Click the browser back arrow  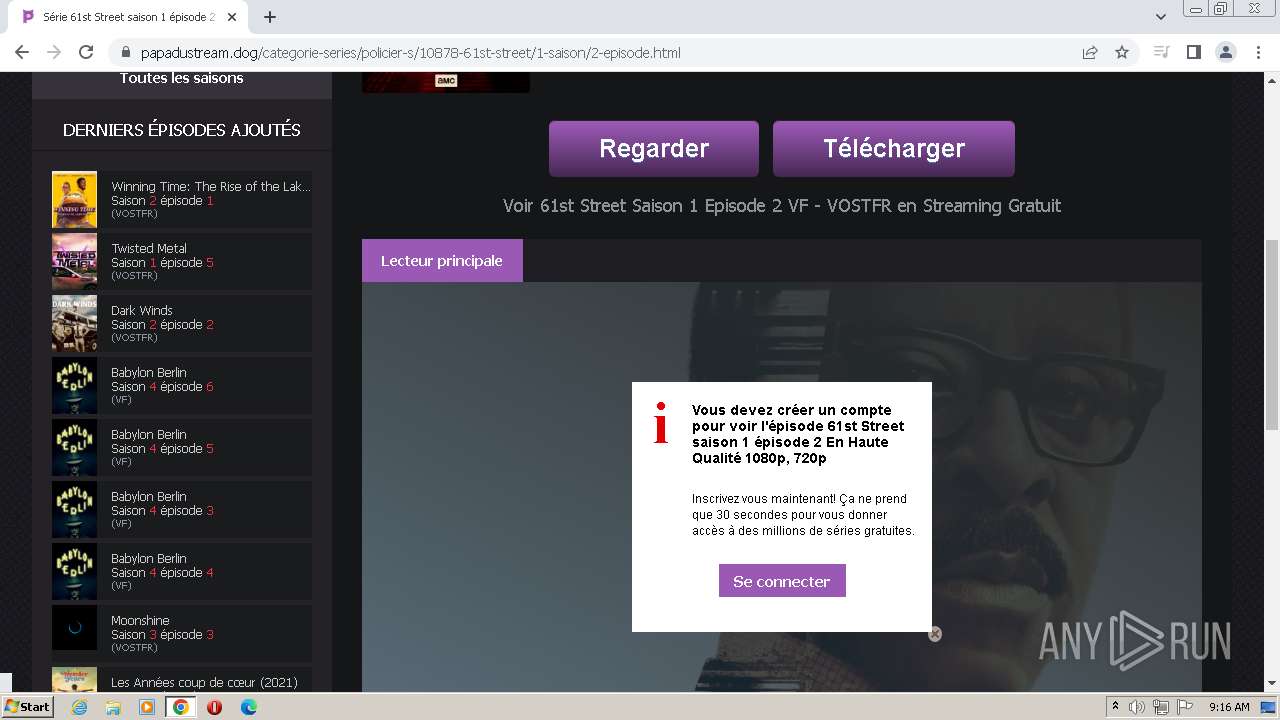point(22,52)
